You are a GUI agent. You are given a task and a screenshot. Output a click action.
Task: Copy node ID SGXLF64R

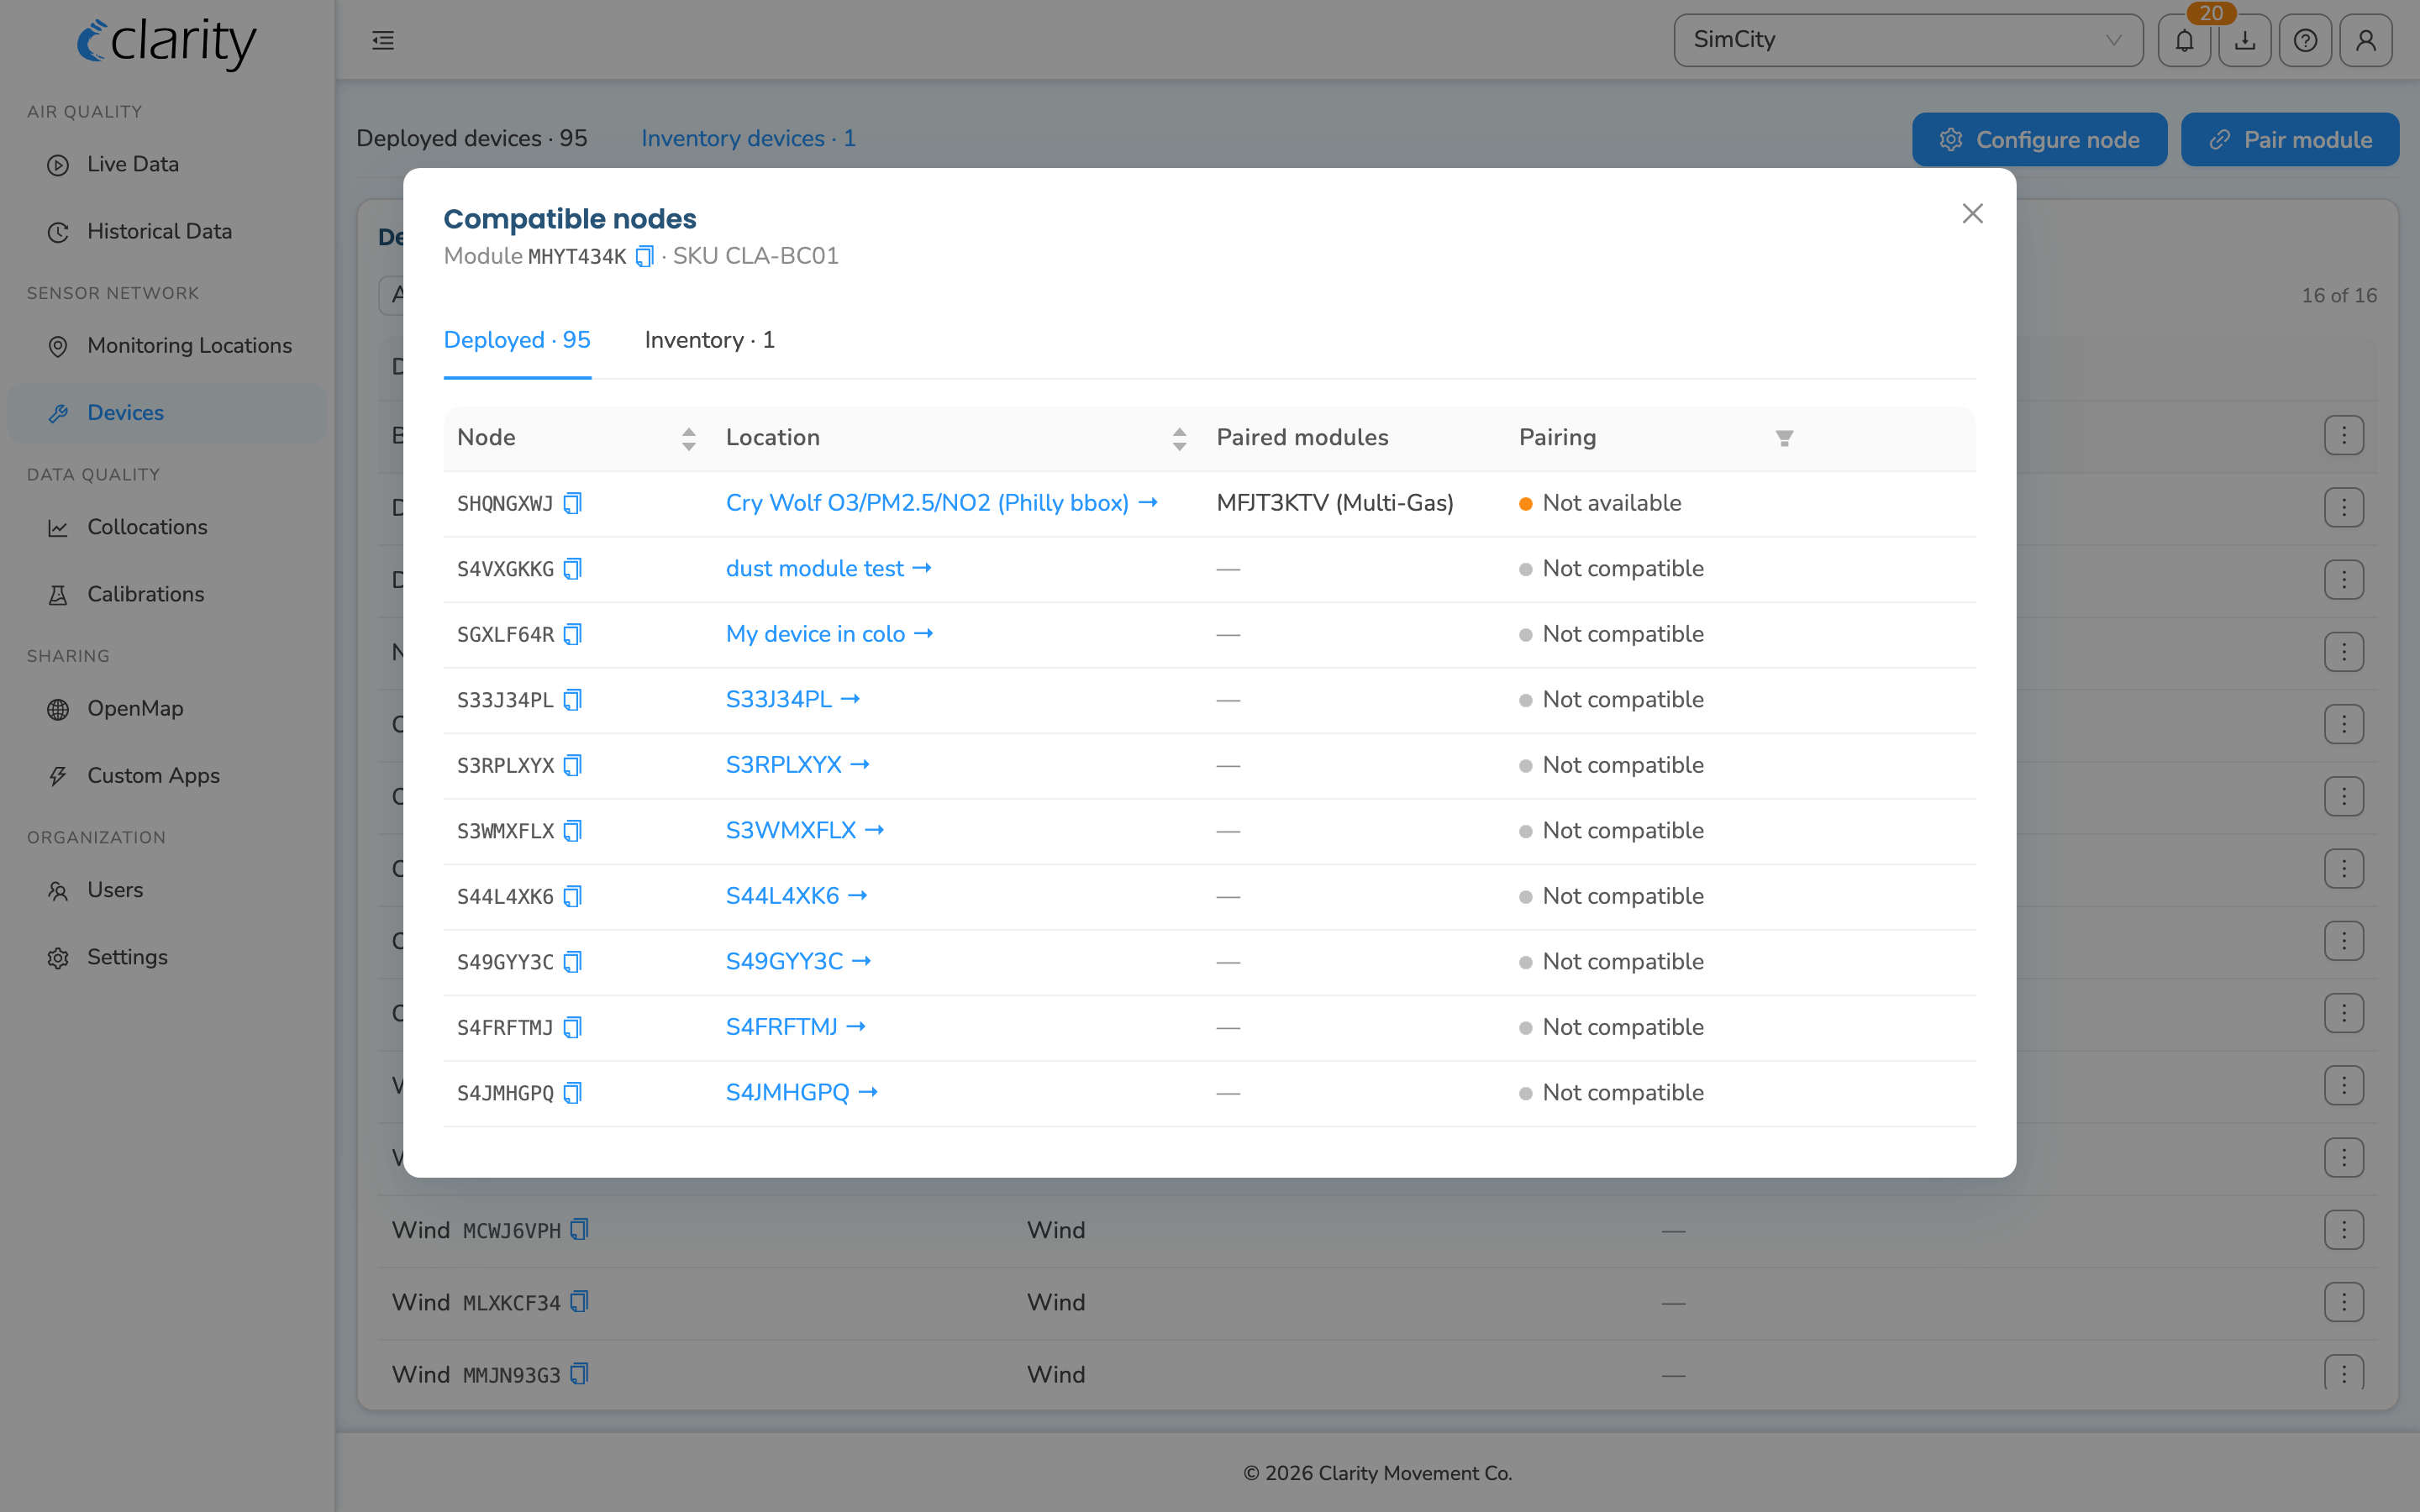(x=572, y=634)
